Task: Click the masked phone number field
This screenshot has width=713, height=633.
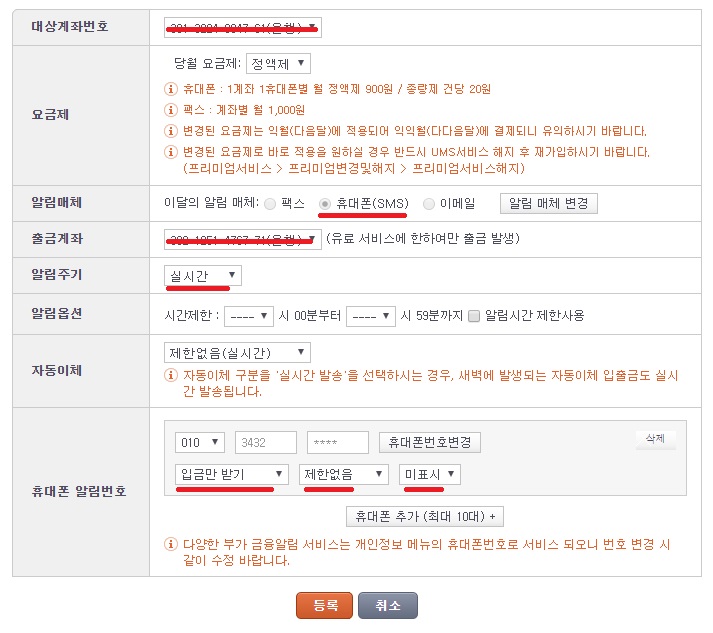Action: pos(337,442)
